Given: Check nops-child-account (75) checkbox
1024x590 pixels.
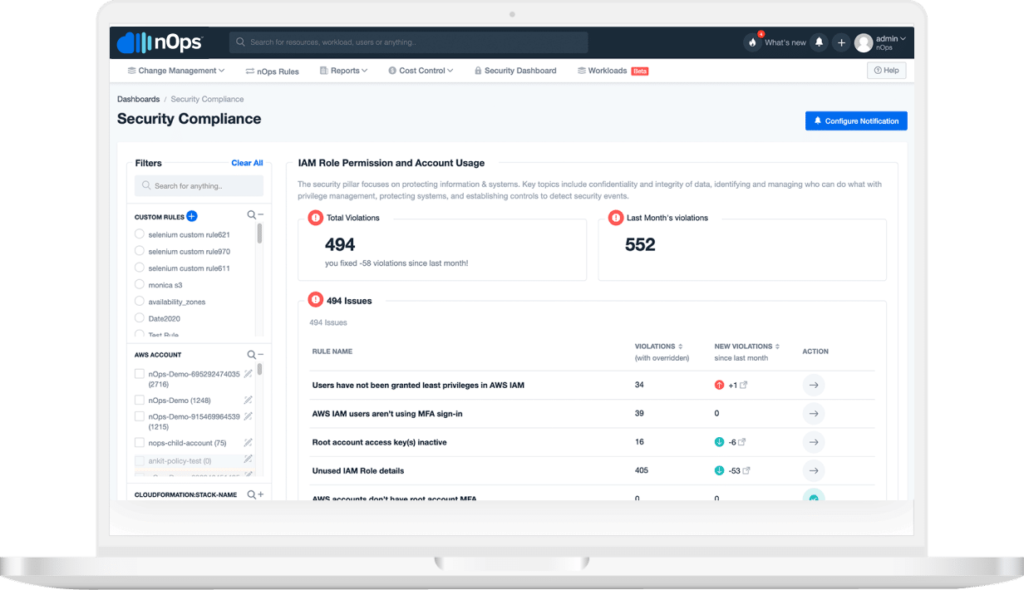Looking at the screenshot, I should 139,442.
